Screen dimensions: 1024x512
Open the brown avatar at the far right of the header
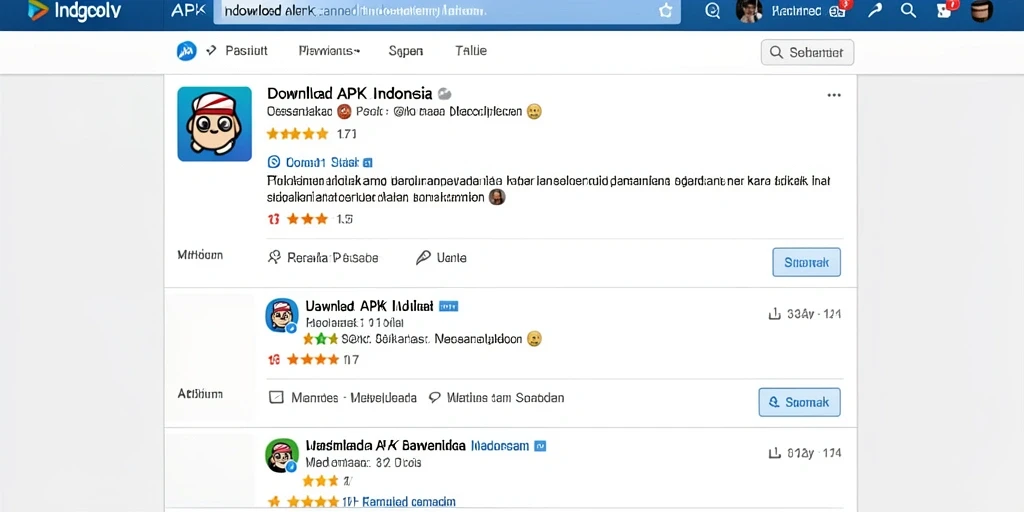982,10
